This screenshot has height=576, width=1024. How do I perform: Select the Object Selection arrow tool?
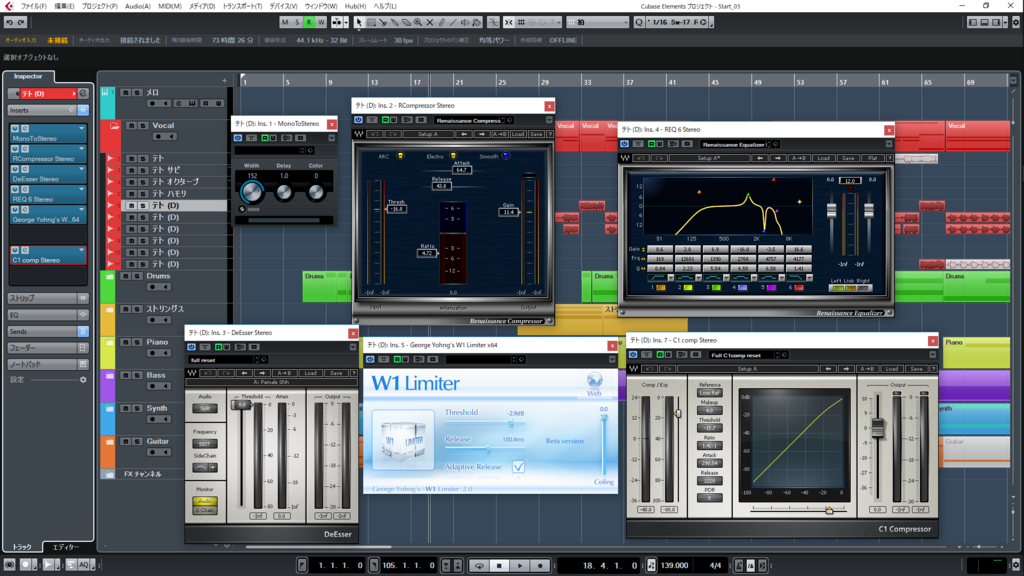click(x=359, y=22)
